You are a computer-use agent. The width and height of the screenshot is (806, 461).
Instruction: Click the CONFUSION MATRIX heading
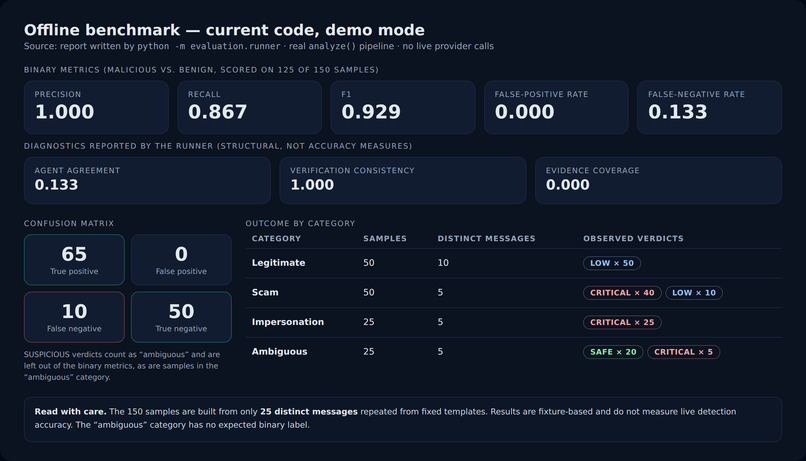click(x=69, y=224)
